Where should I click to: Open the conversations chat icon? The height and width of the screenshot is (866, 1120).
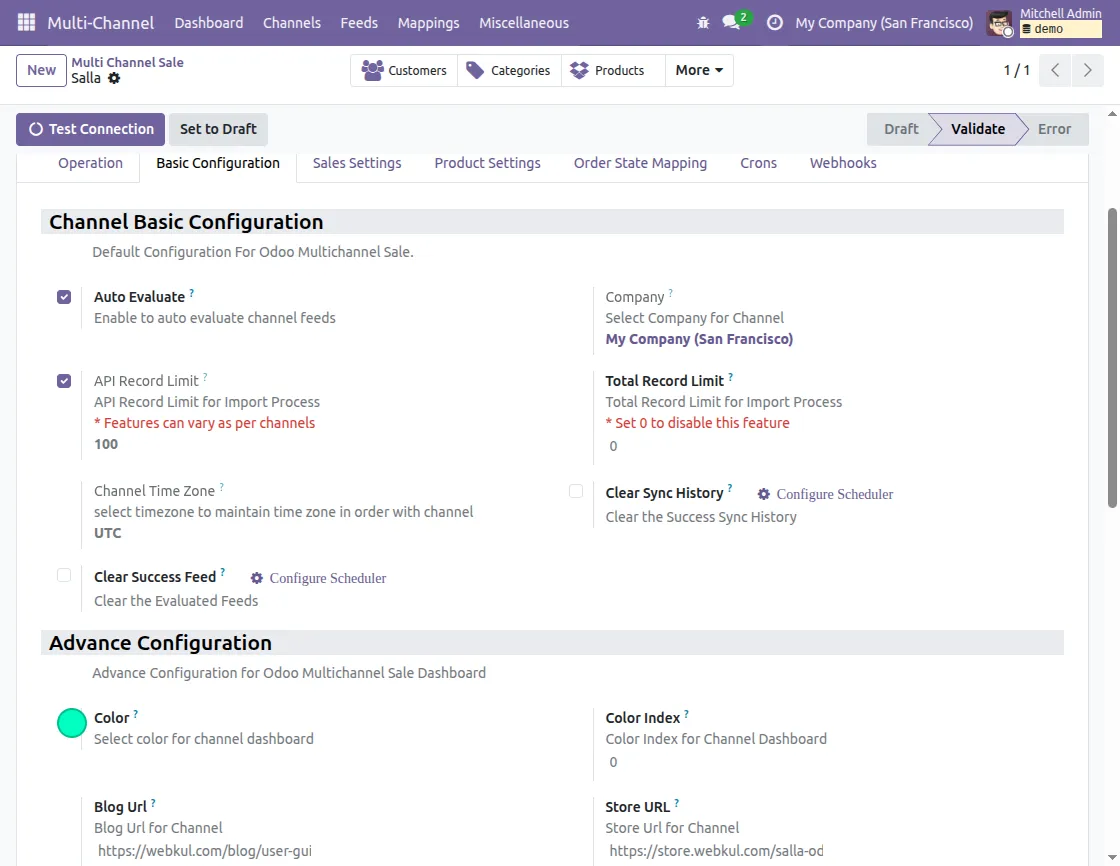point(732,22)
